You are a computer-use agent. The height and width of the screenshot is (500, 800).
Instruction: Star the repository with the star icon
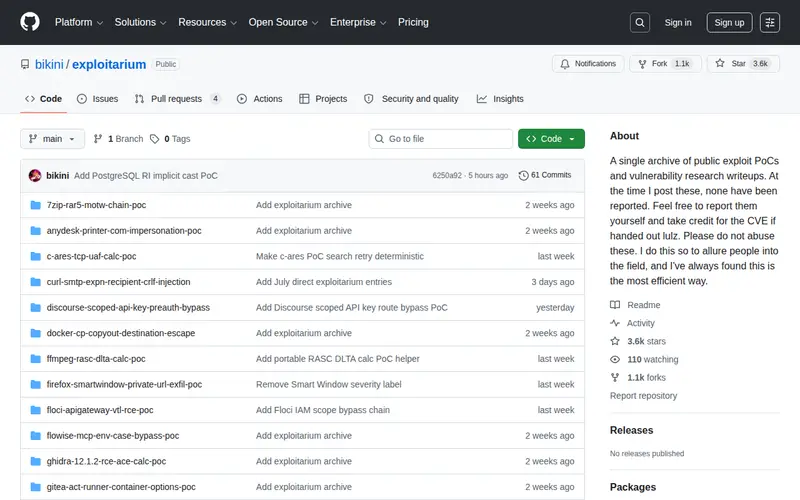(719, 64)
